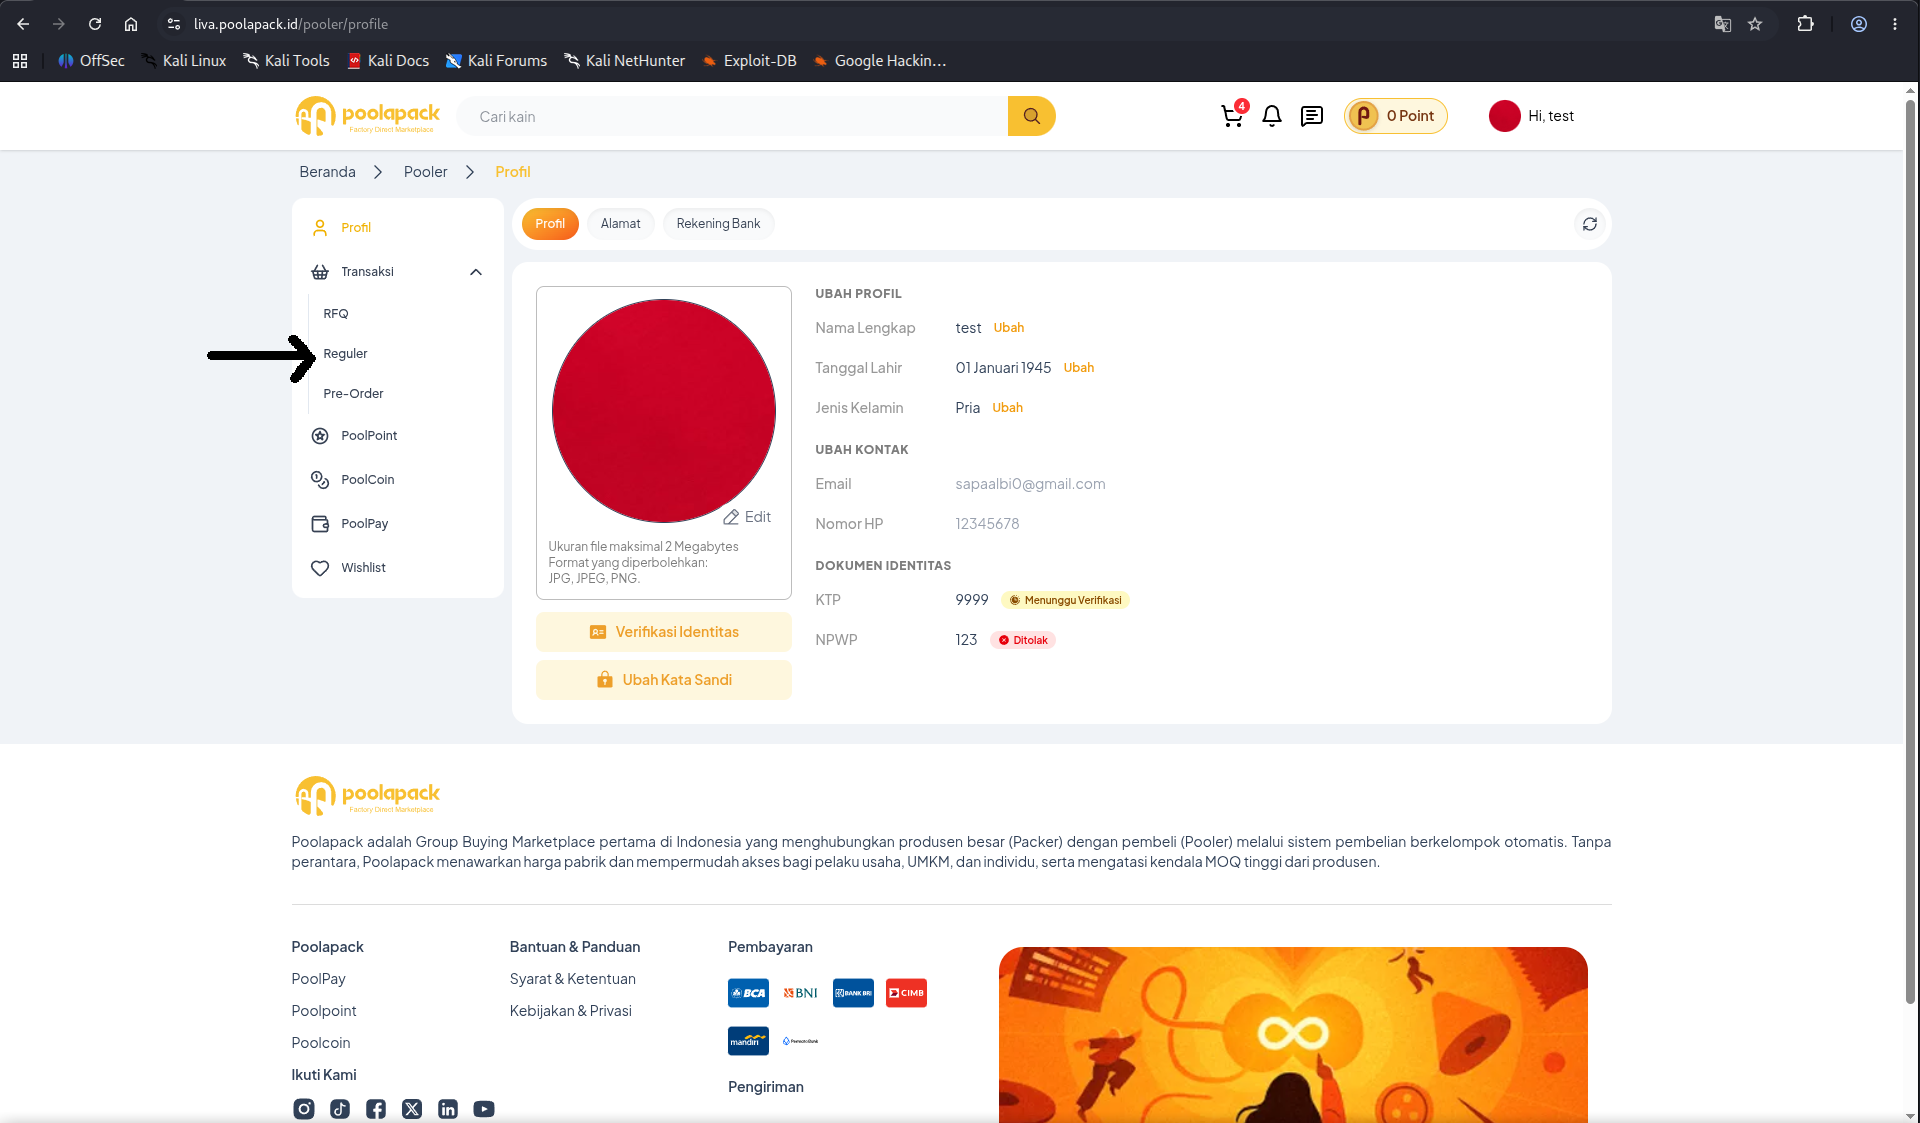Open Syarat & Ketentuan footer link

tap(573, 979)
